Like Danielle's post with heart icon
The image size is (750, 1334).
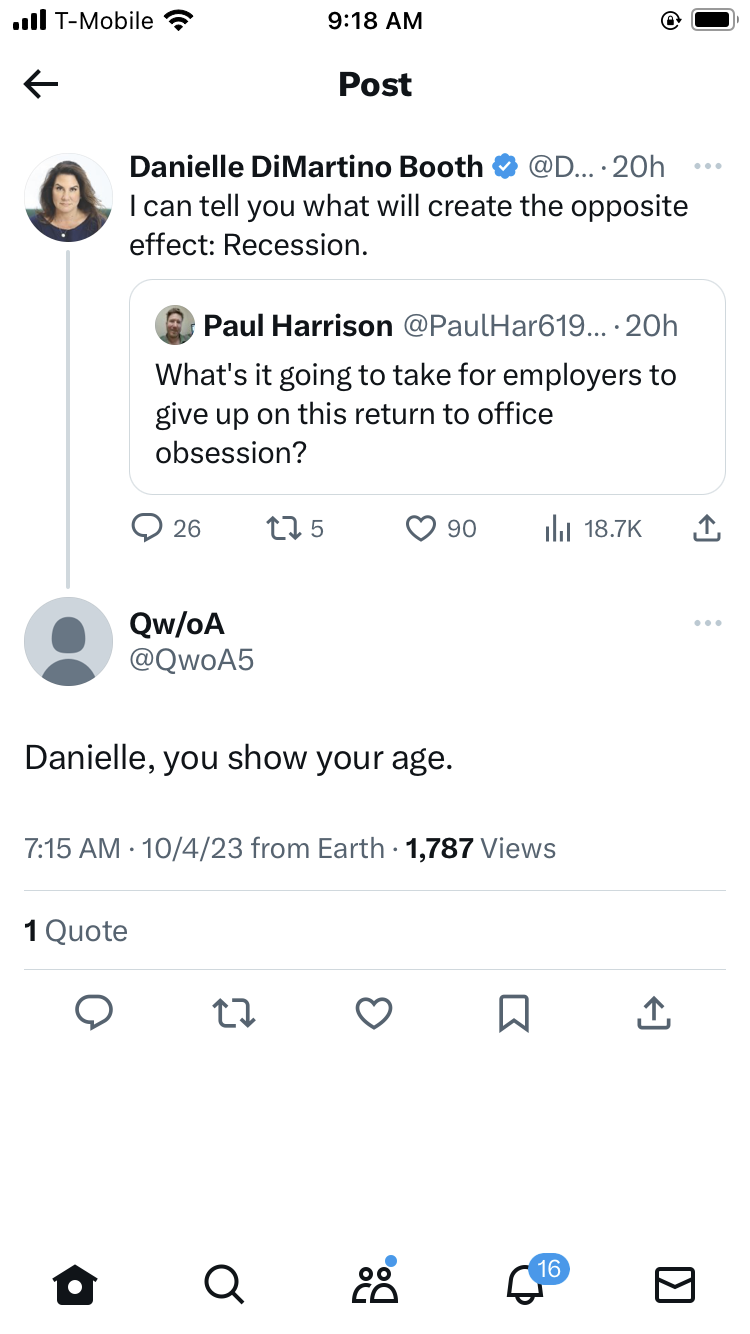(x=421, y=528)
